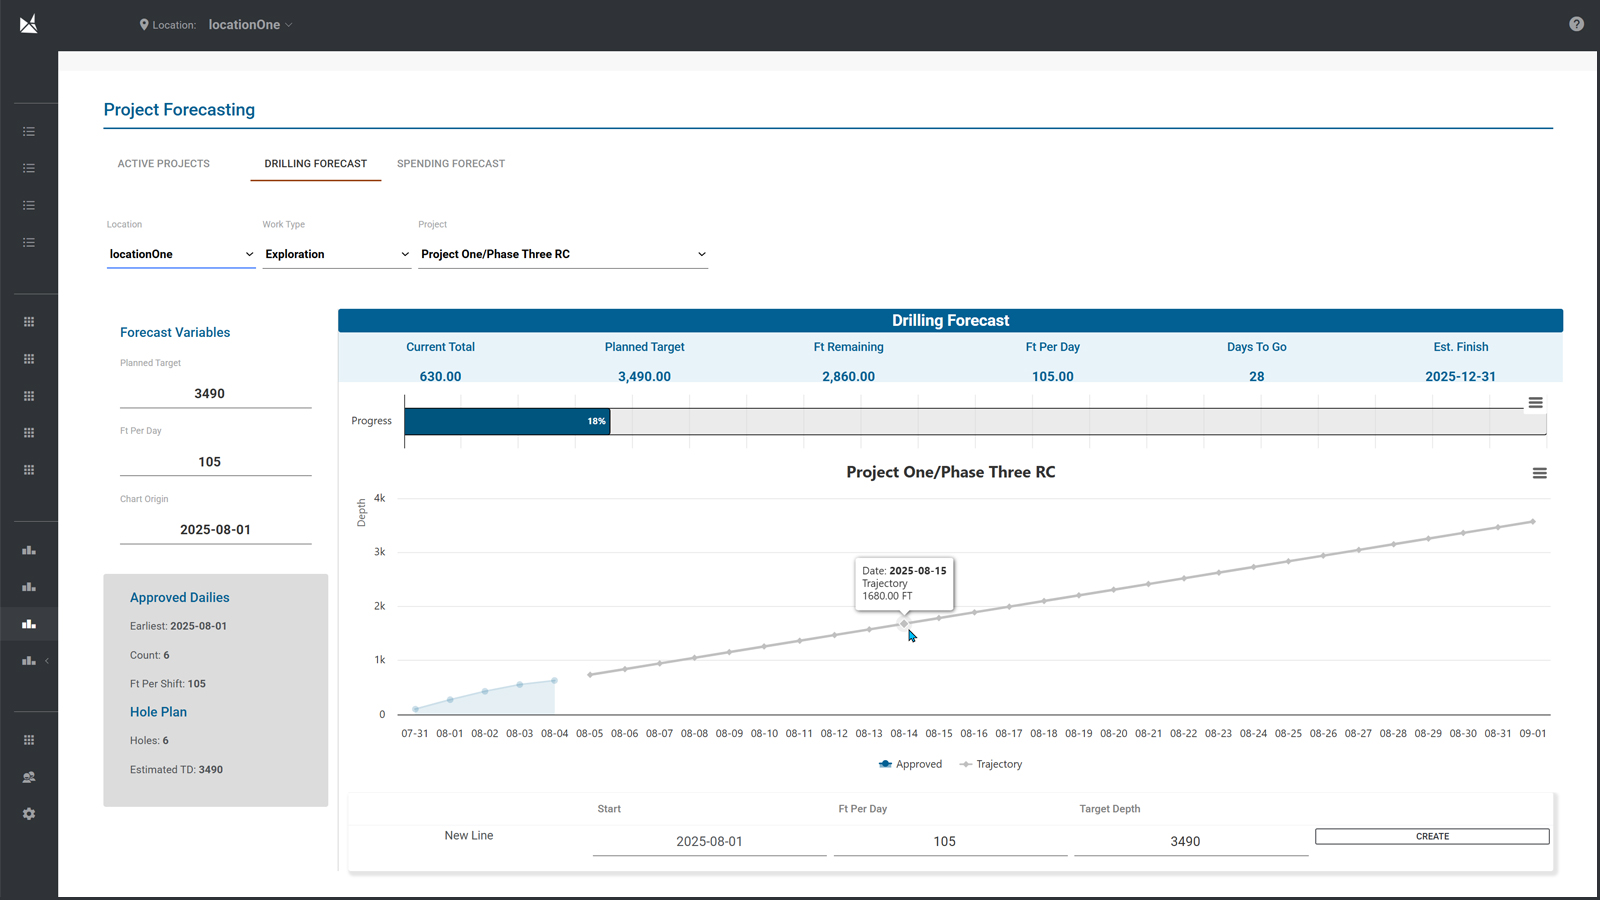
Task: Click the location pin icon in header
Action: (144, 25)
